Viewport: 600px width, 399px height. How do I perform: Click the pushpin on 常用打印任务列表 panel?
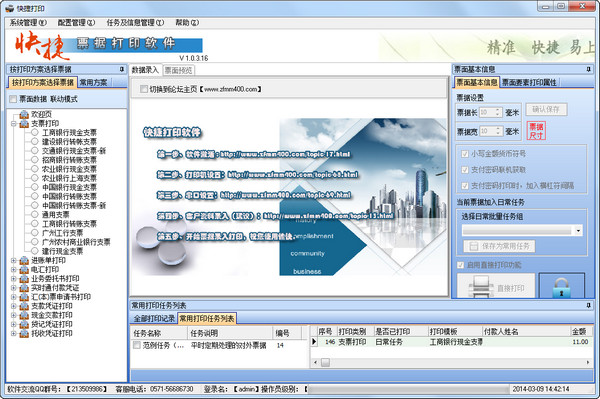pyautogui.click(x=588, y=305)
